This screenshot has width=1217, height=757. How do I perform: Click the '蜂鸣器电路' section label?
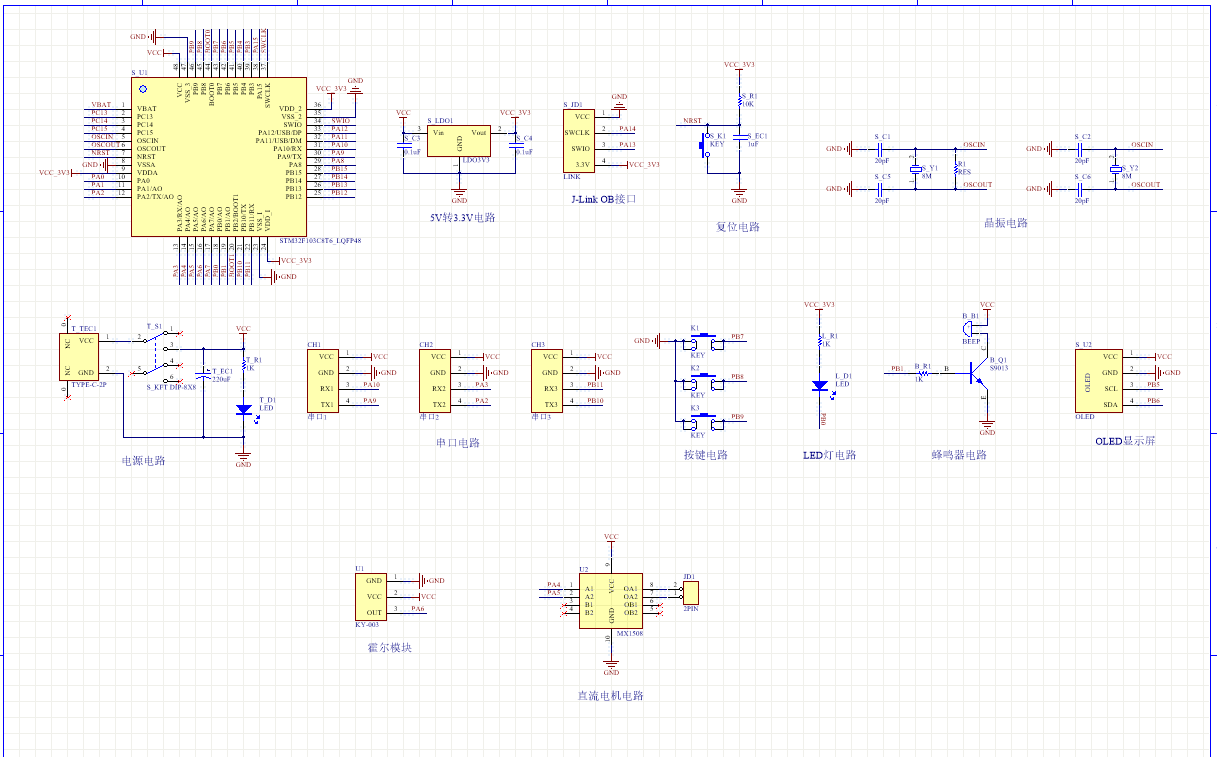coord(958,454)
